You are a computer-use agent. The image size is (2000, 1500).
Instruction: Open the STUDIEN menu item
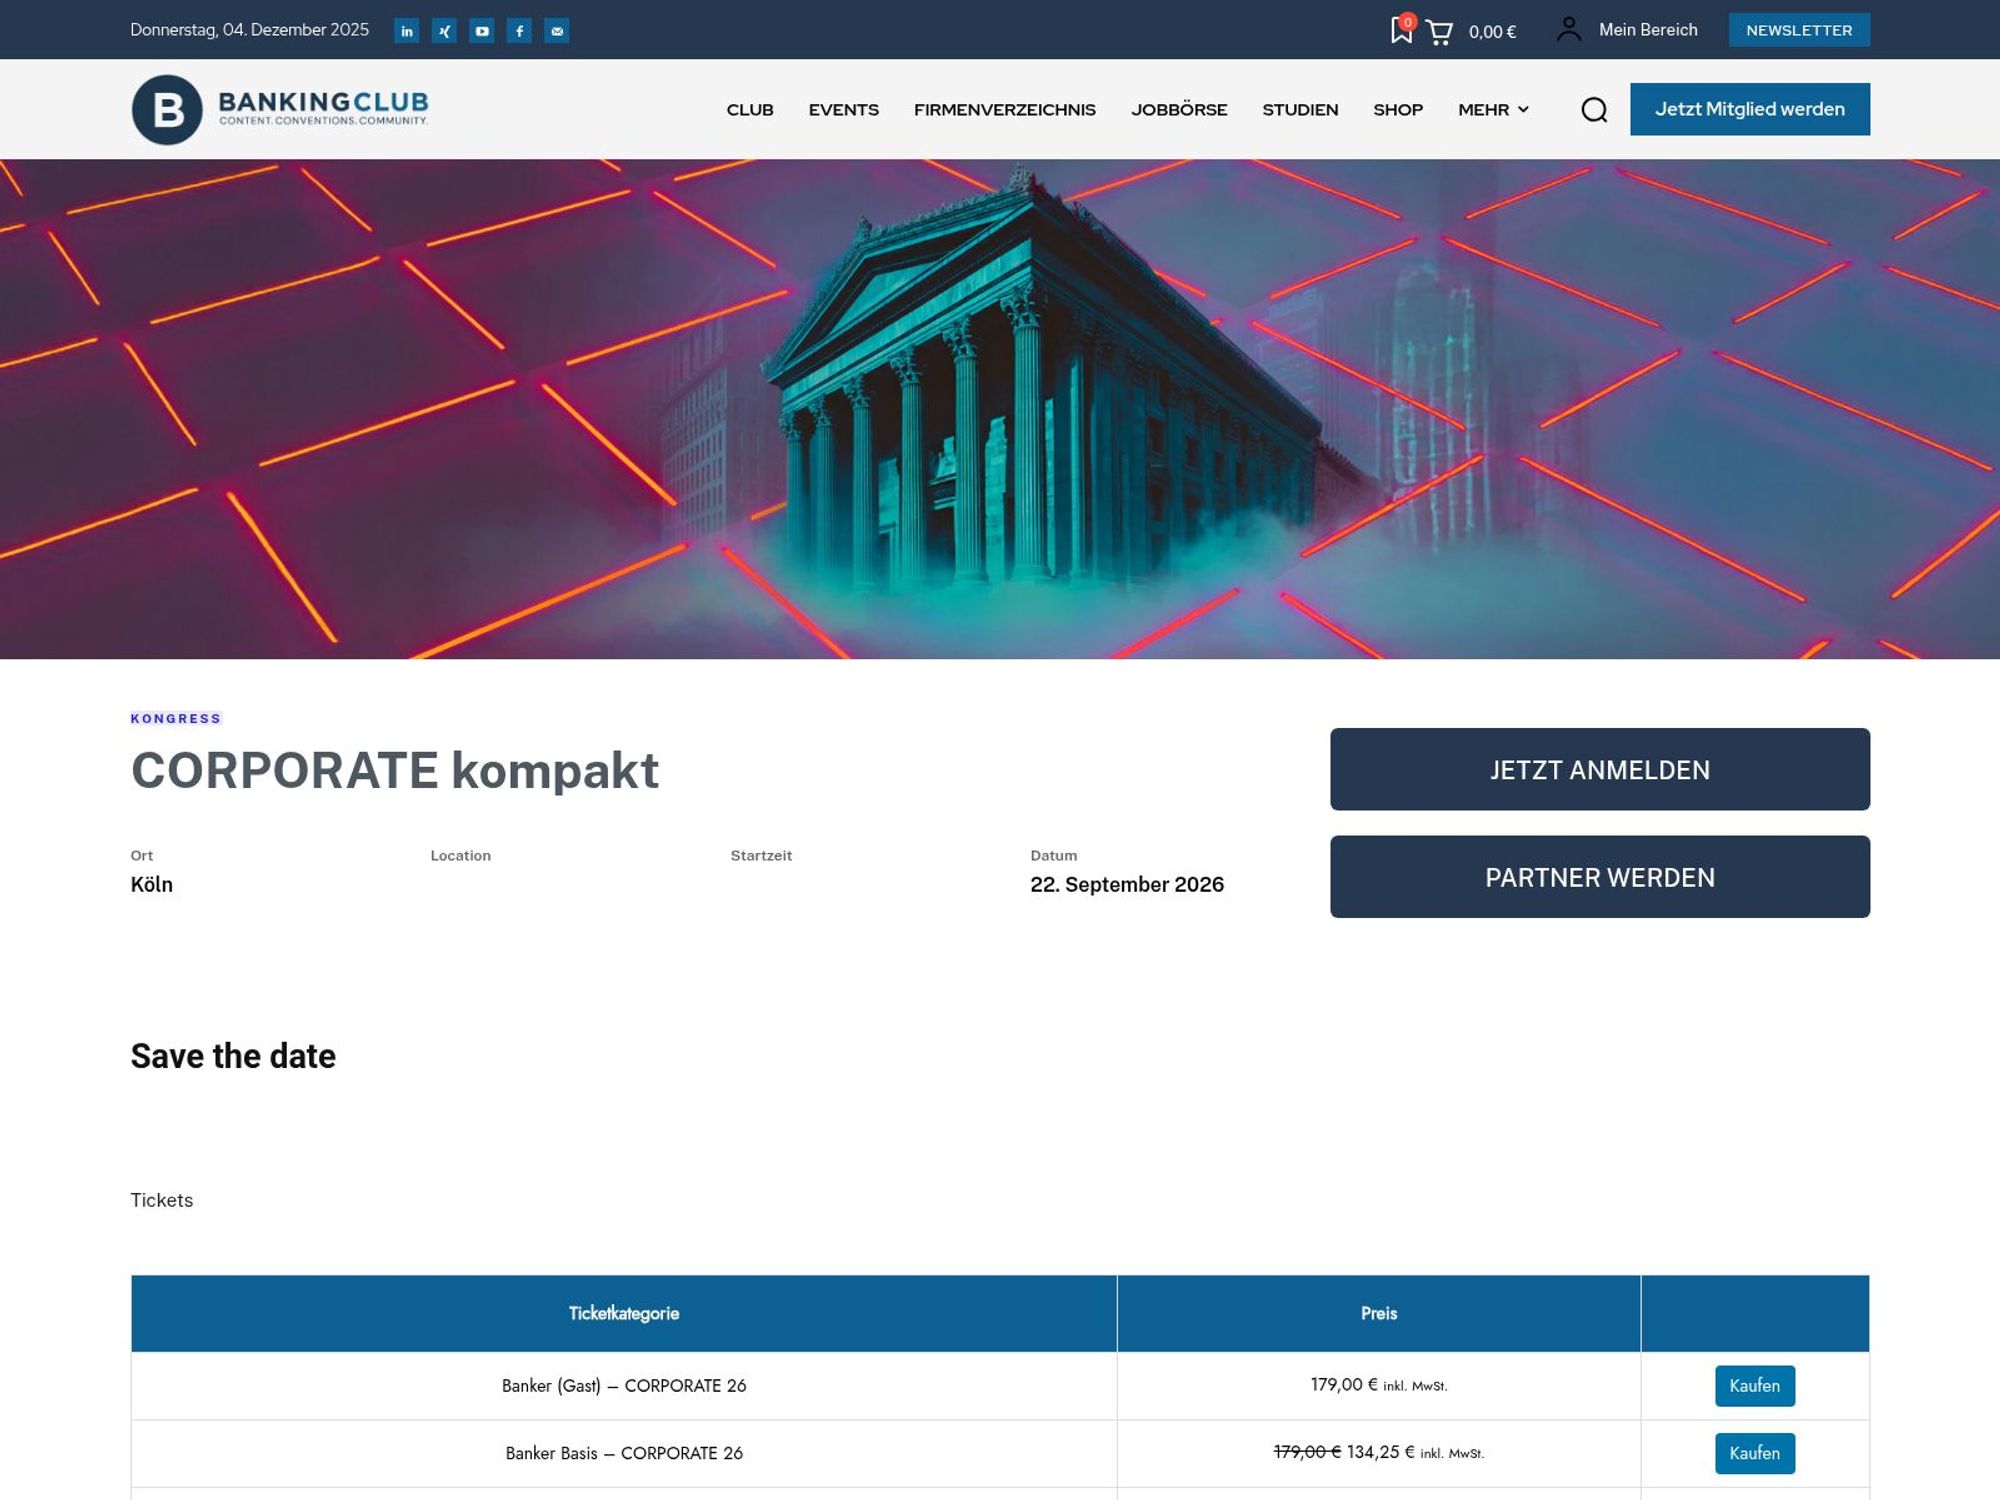(1300, 110)
